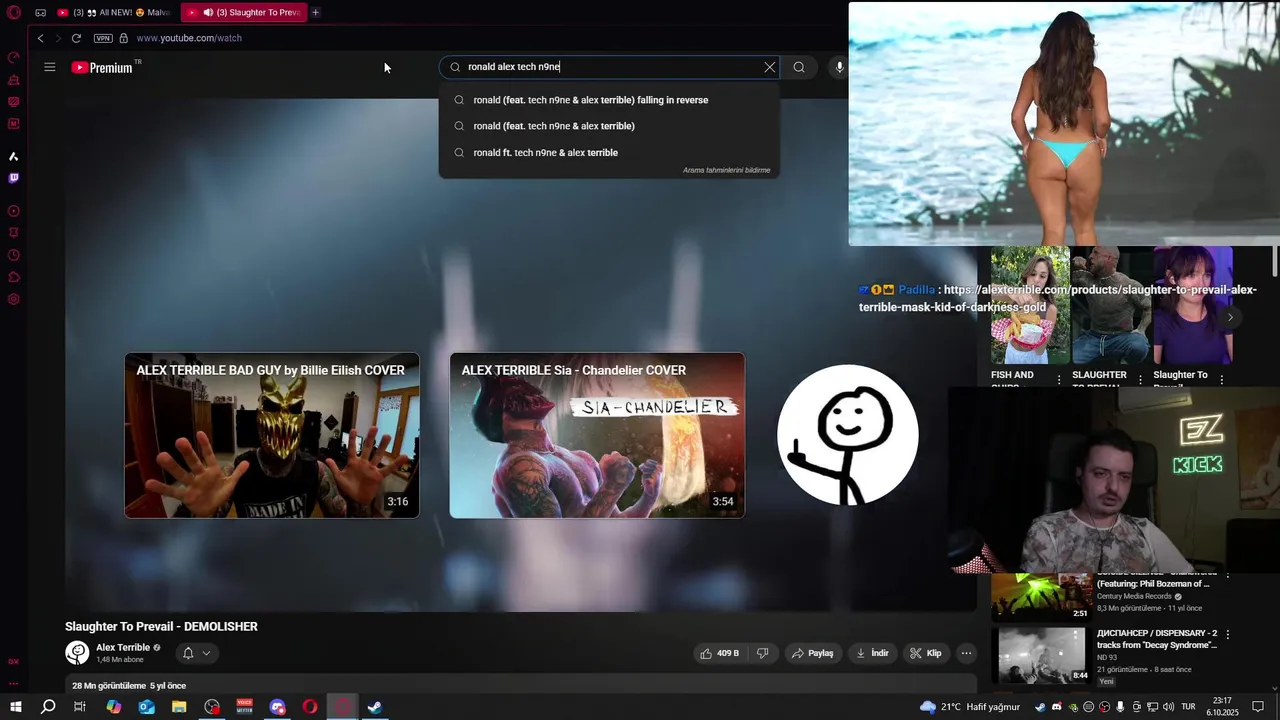The width and height of the screenshot is (1280, 720).
Task: Open the weather widget '21°C Hafif yağmur'
Action: click(970, 707)
